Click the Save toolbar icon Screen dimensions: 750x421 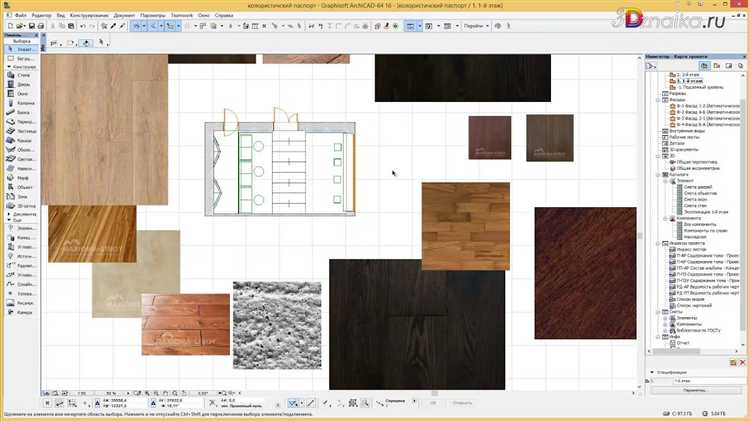click(32, 26)
